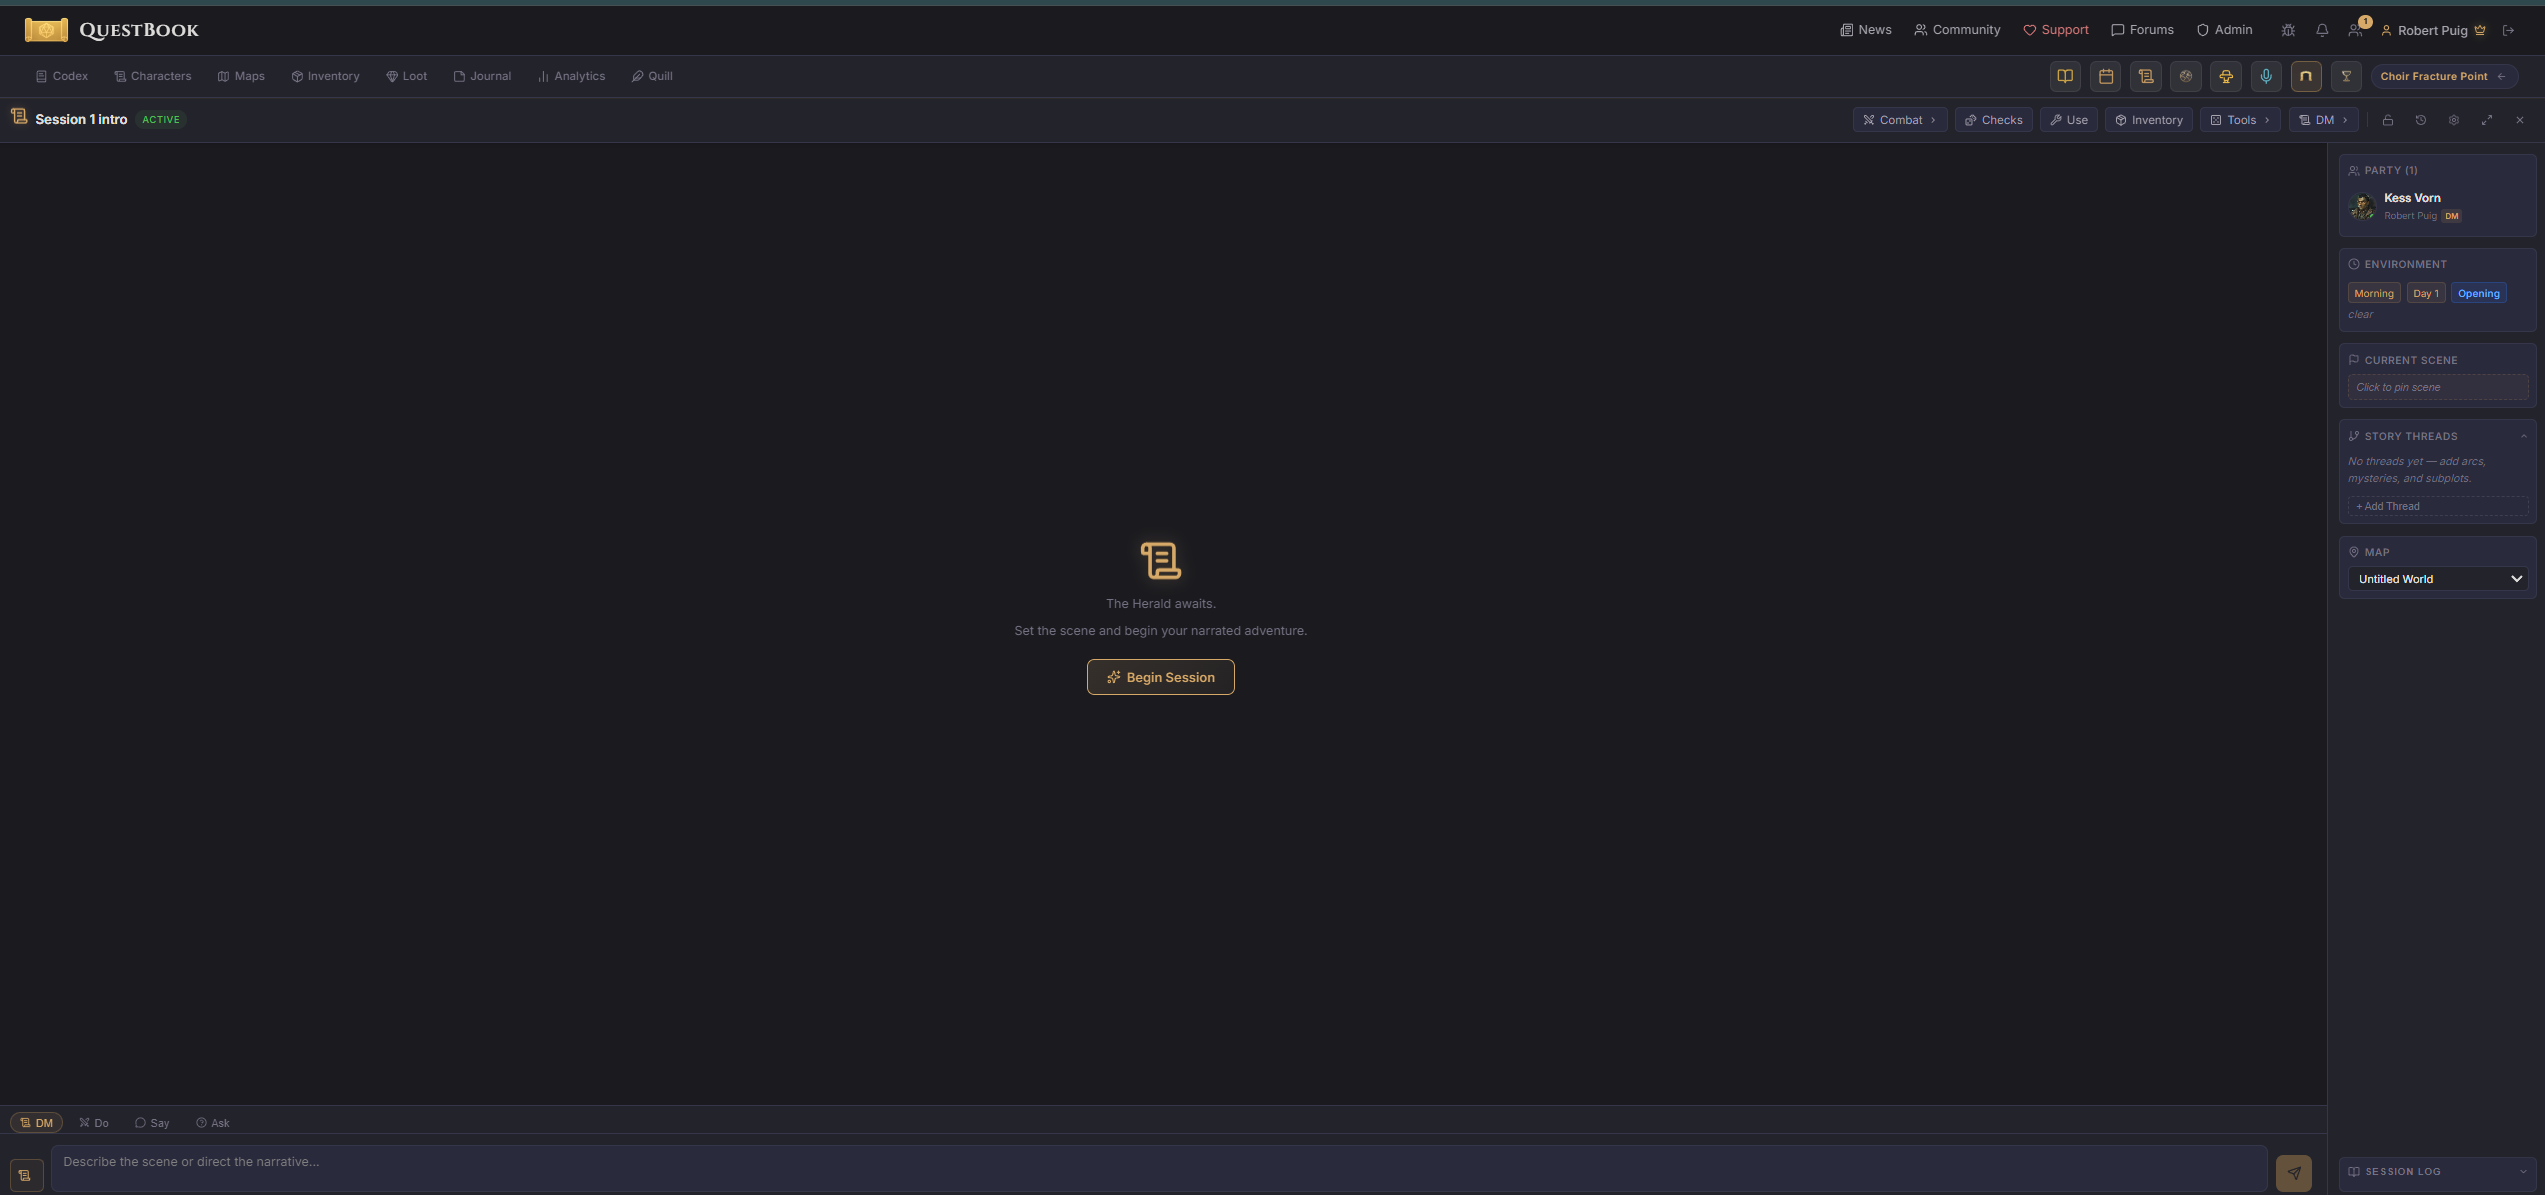The width and height of the screenshot is (2545, 1195).
Task: Expand the Session Log panel
Action: pos(2437,1171)
